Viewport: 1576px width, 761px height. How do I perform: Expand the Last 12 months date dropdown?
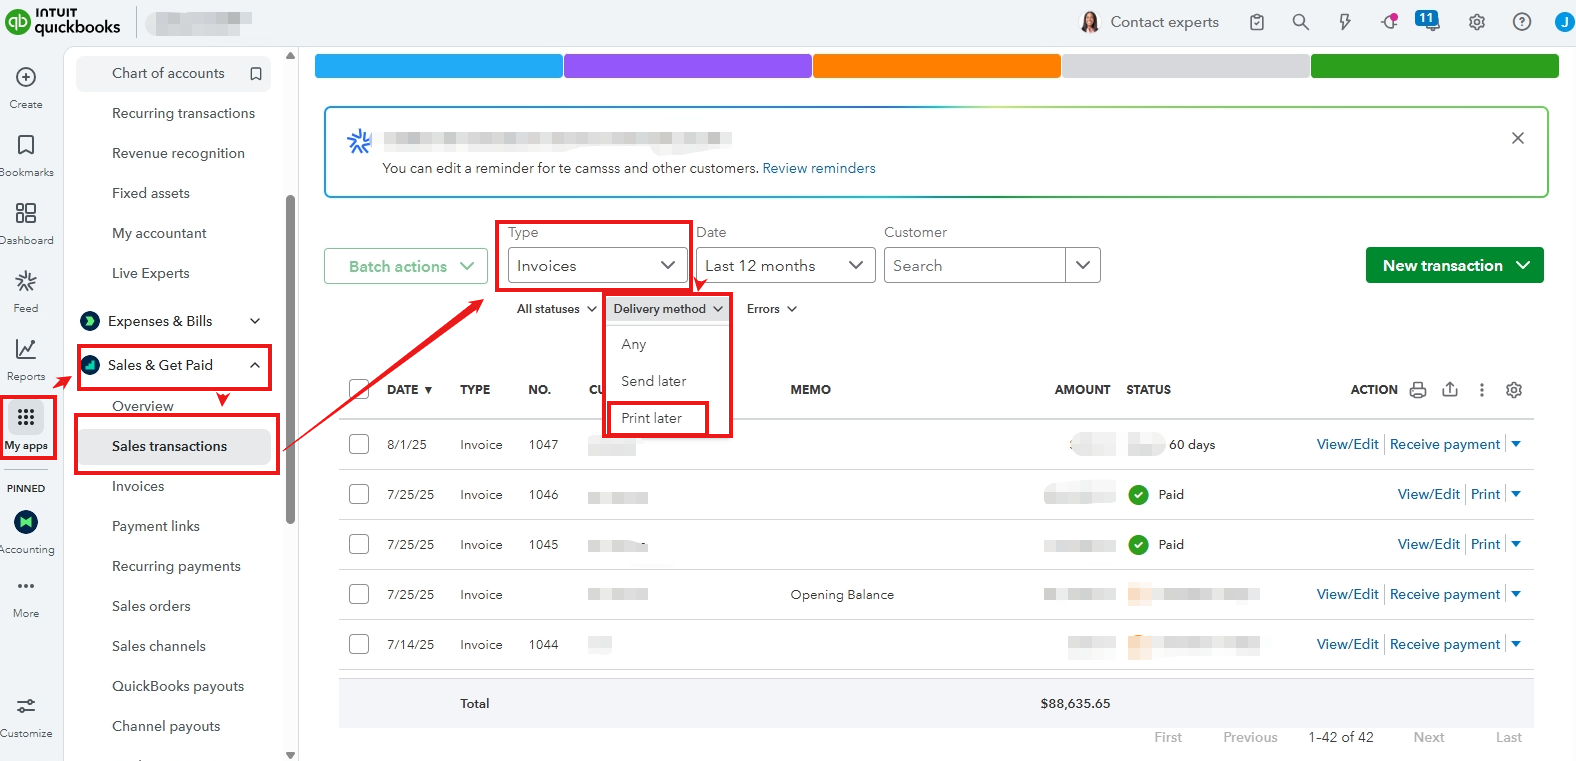click(784, 266)
